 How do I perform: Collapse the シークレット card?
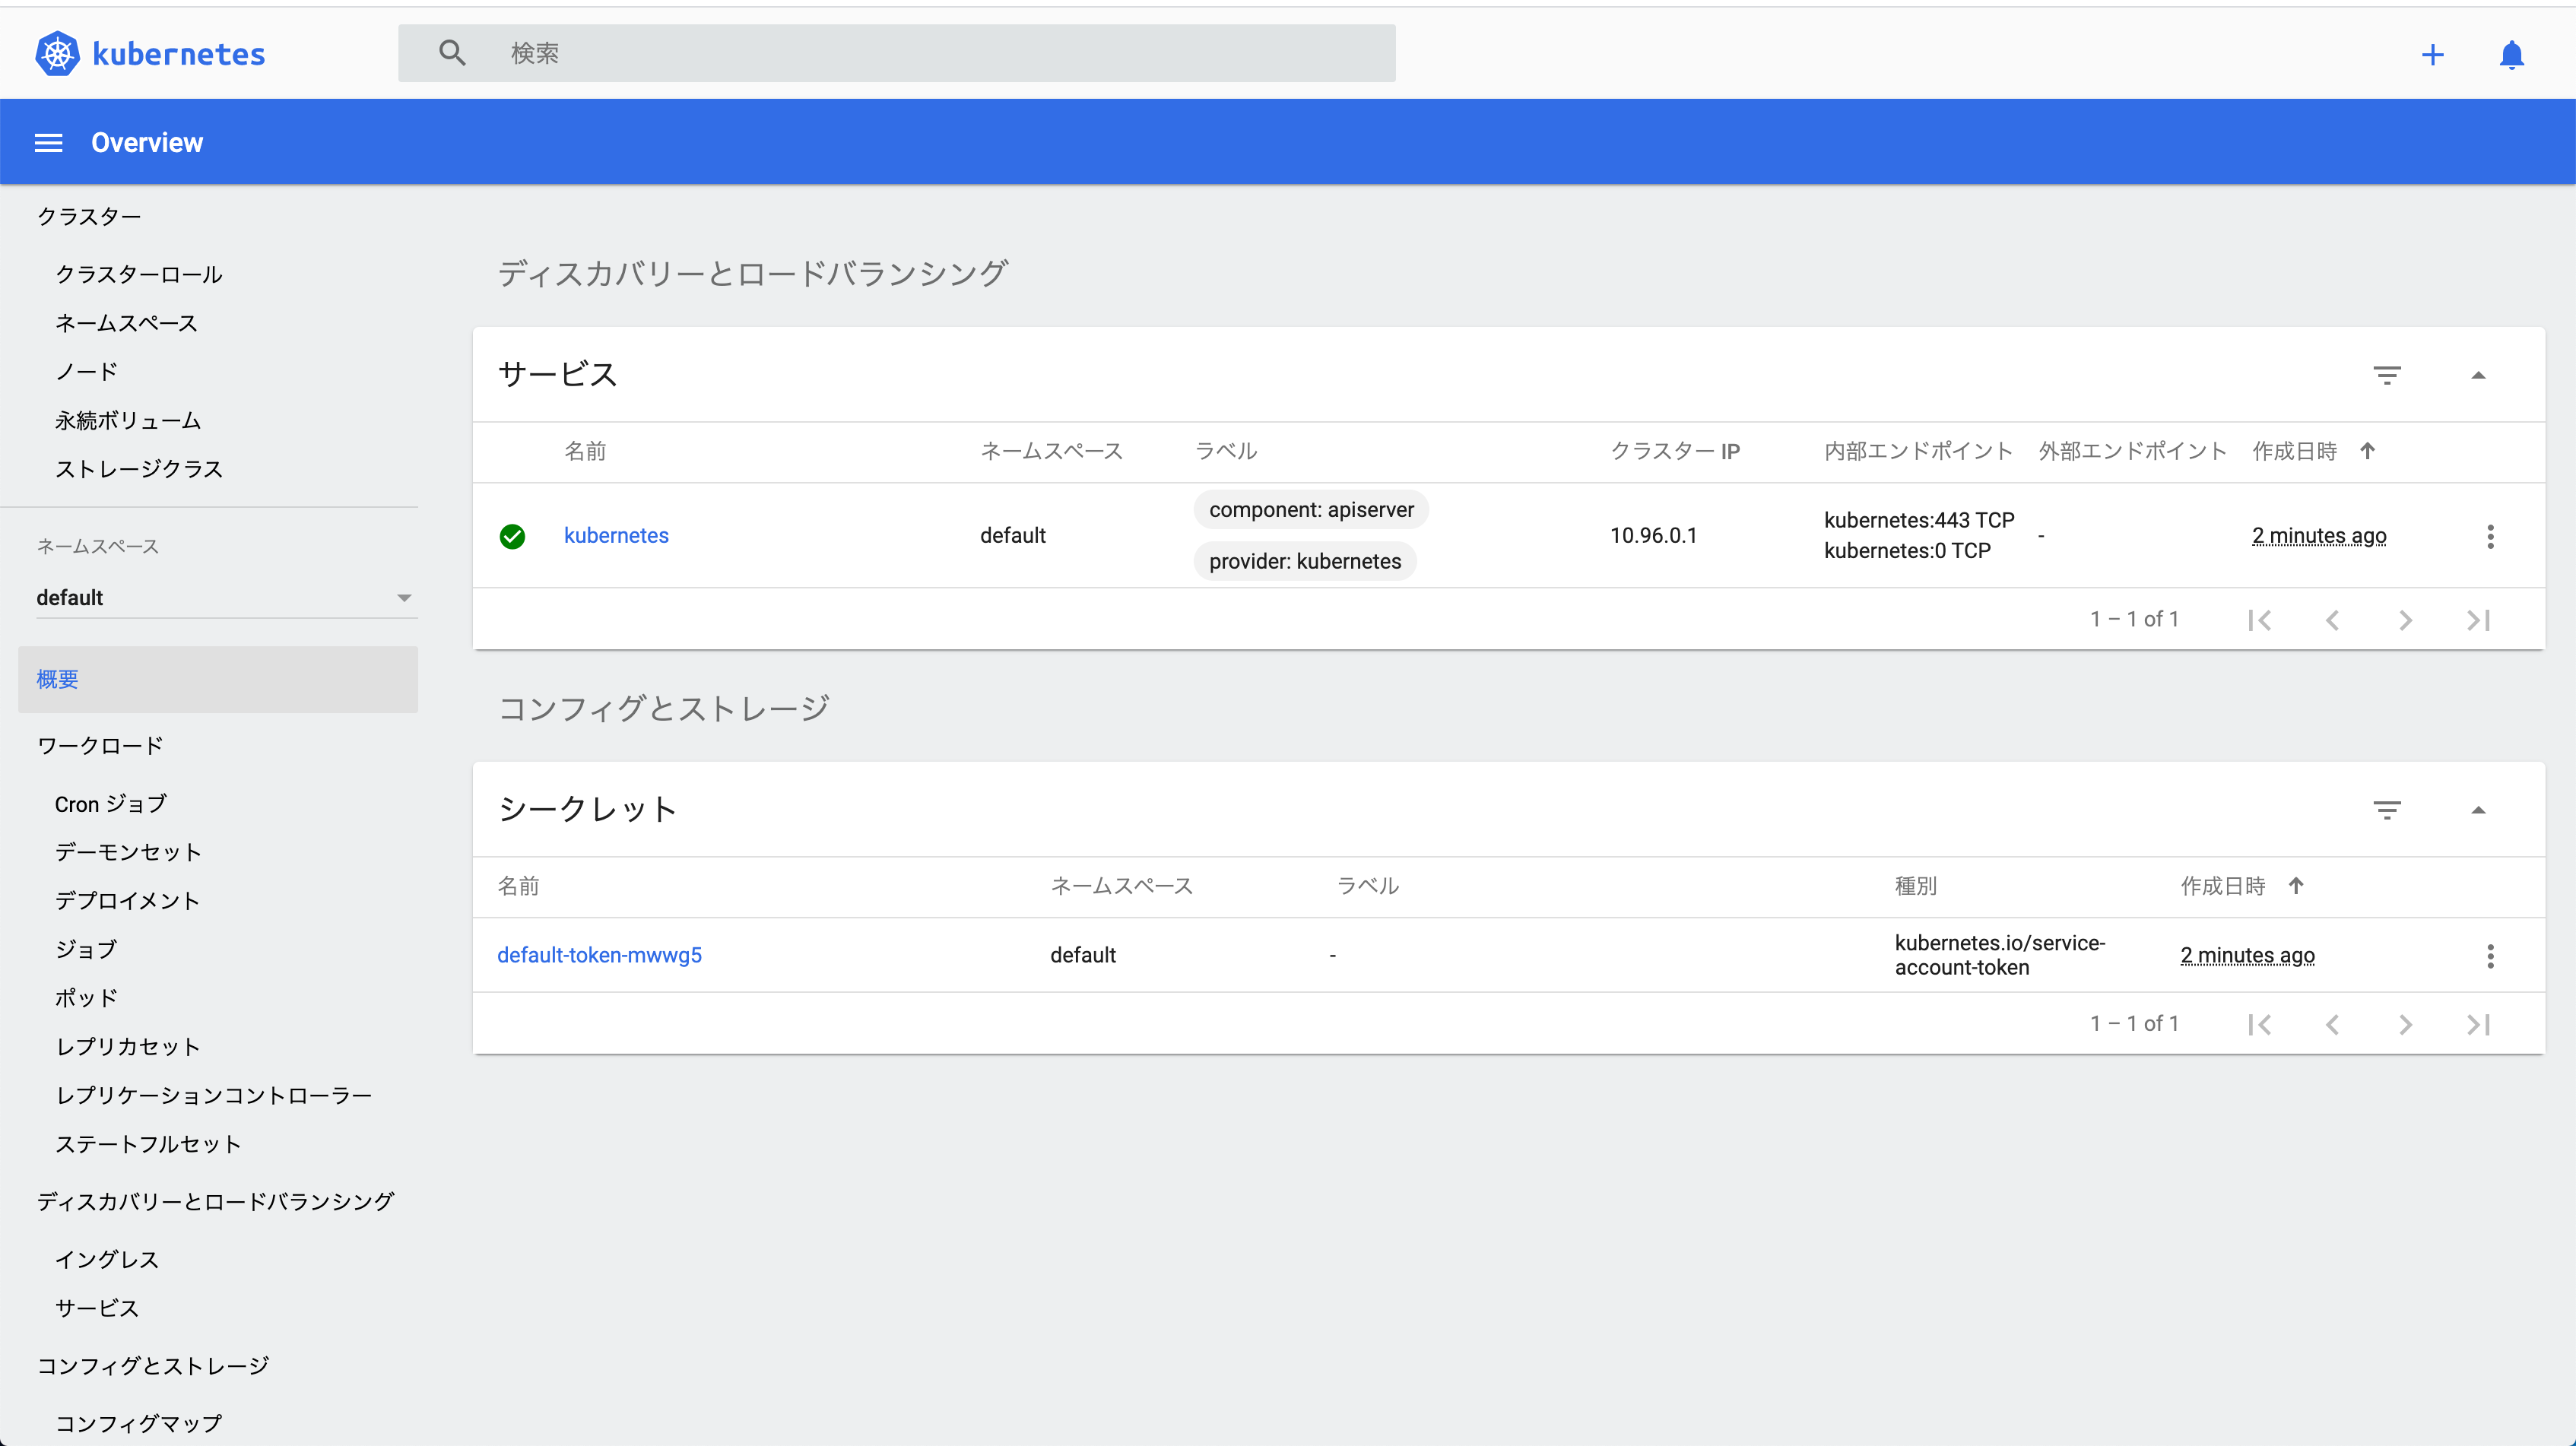2478,810
